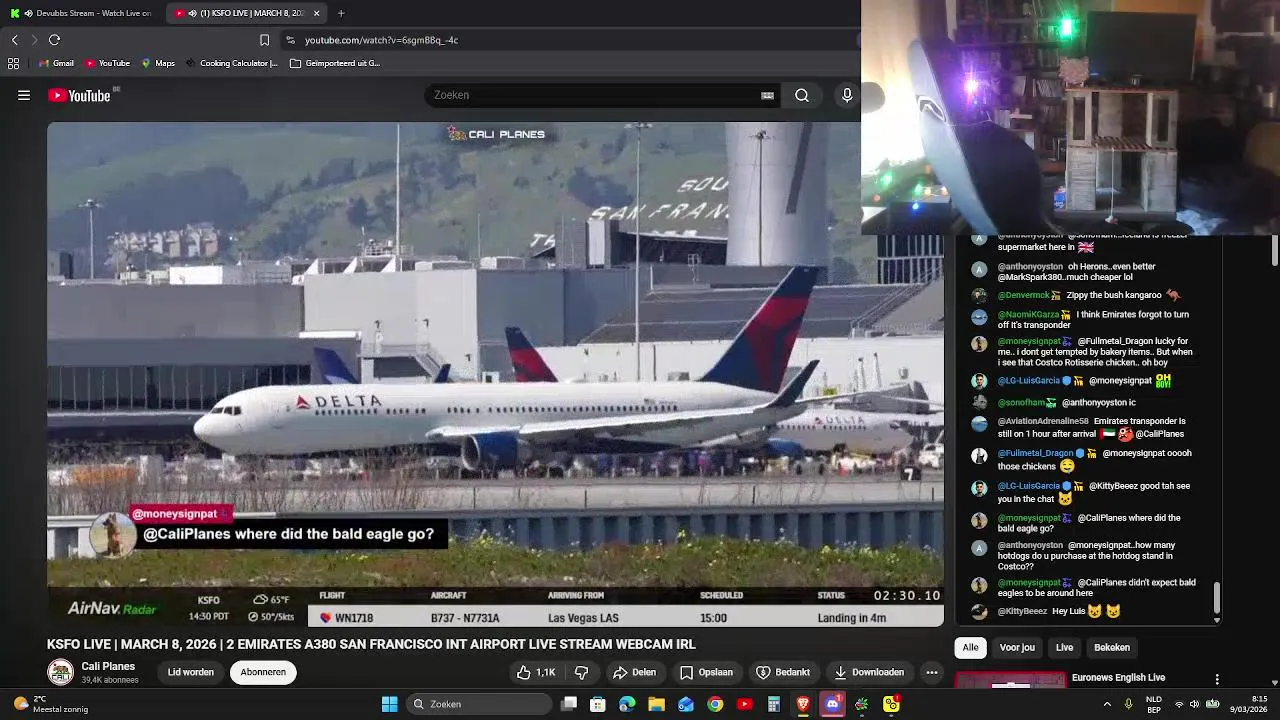The height and width of the screenshot is (720, 1280).
Task: Open more video actions ellipsis
Action: click(932, 672)
